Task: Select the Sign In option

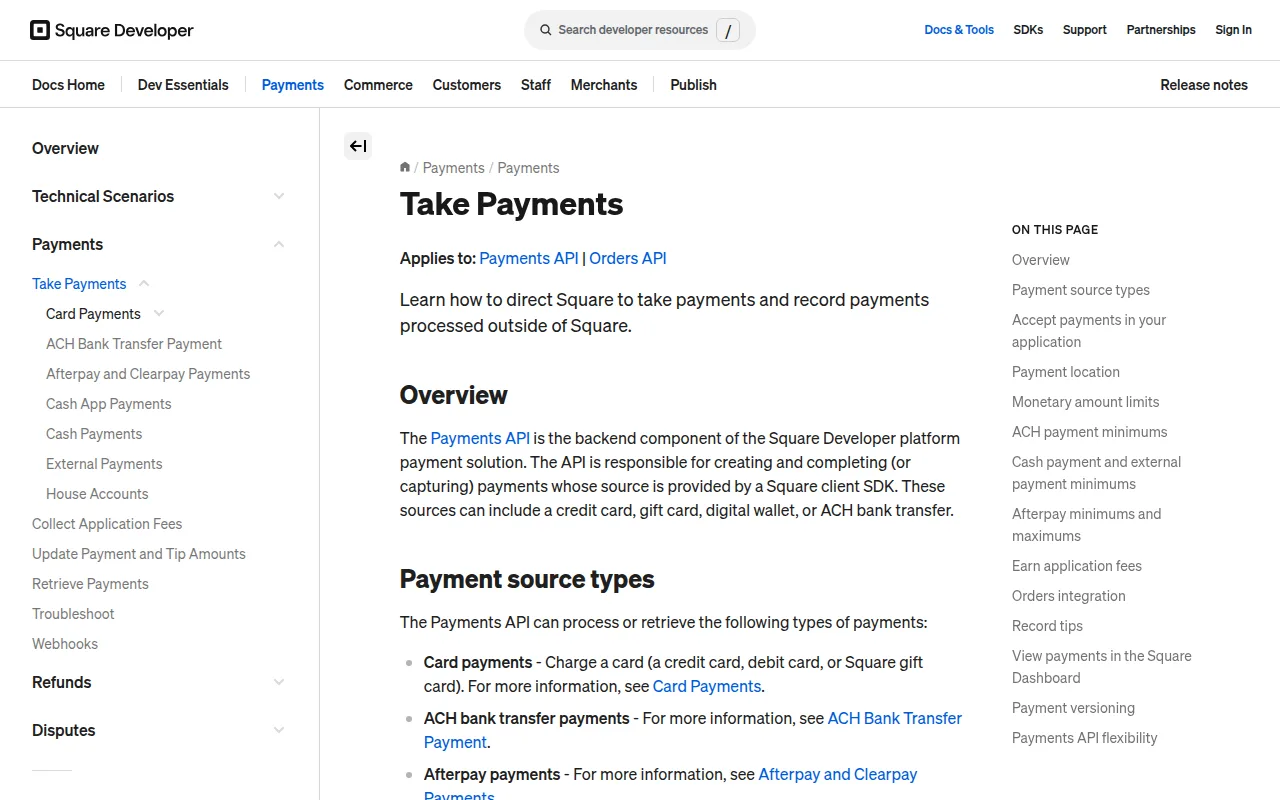Action: [1233, 30]
